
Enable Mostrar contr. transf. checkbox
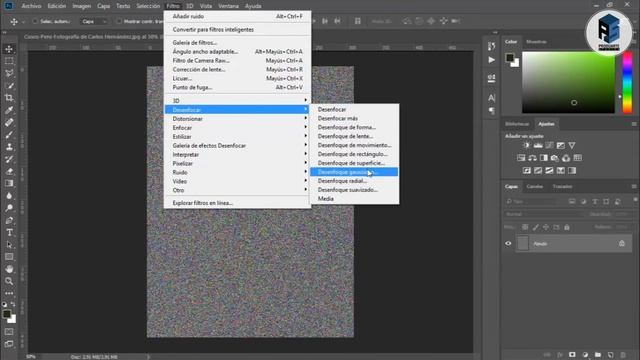[119, 21]
